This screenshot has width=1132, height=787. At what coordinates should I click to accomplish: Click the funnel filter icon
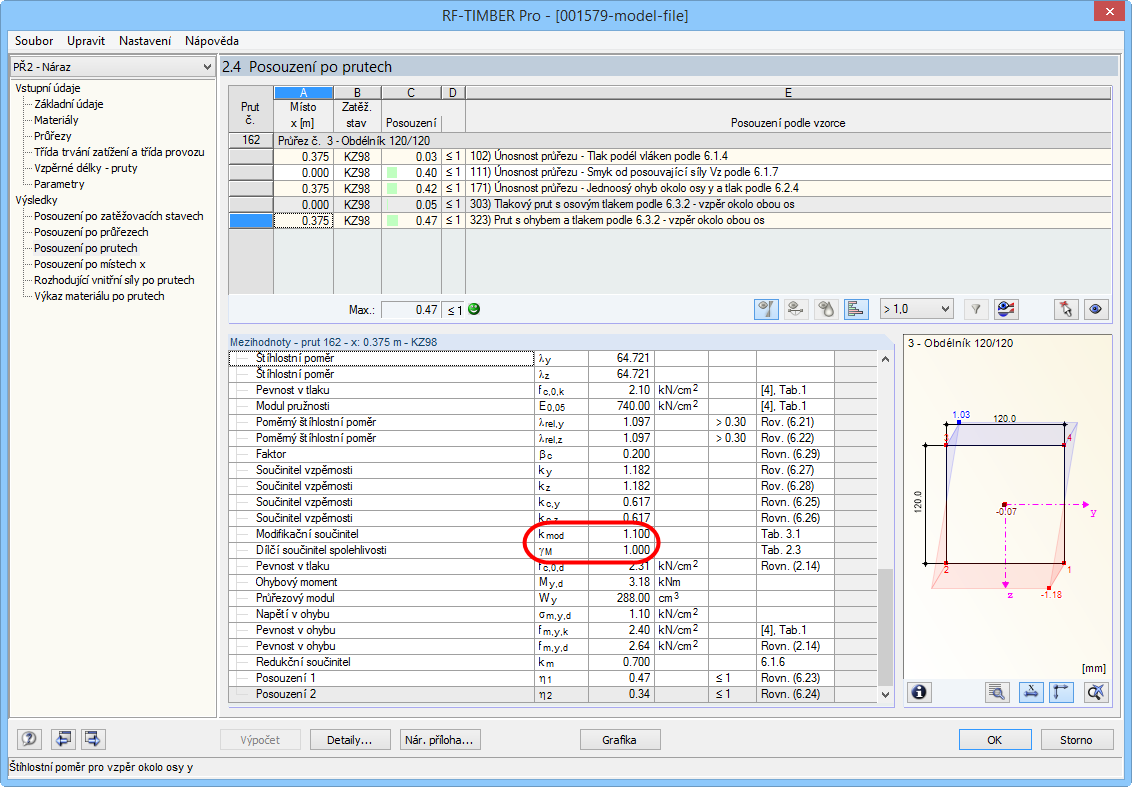click(975, 309)
